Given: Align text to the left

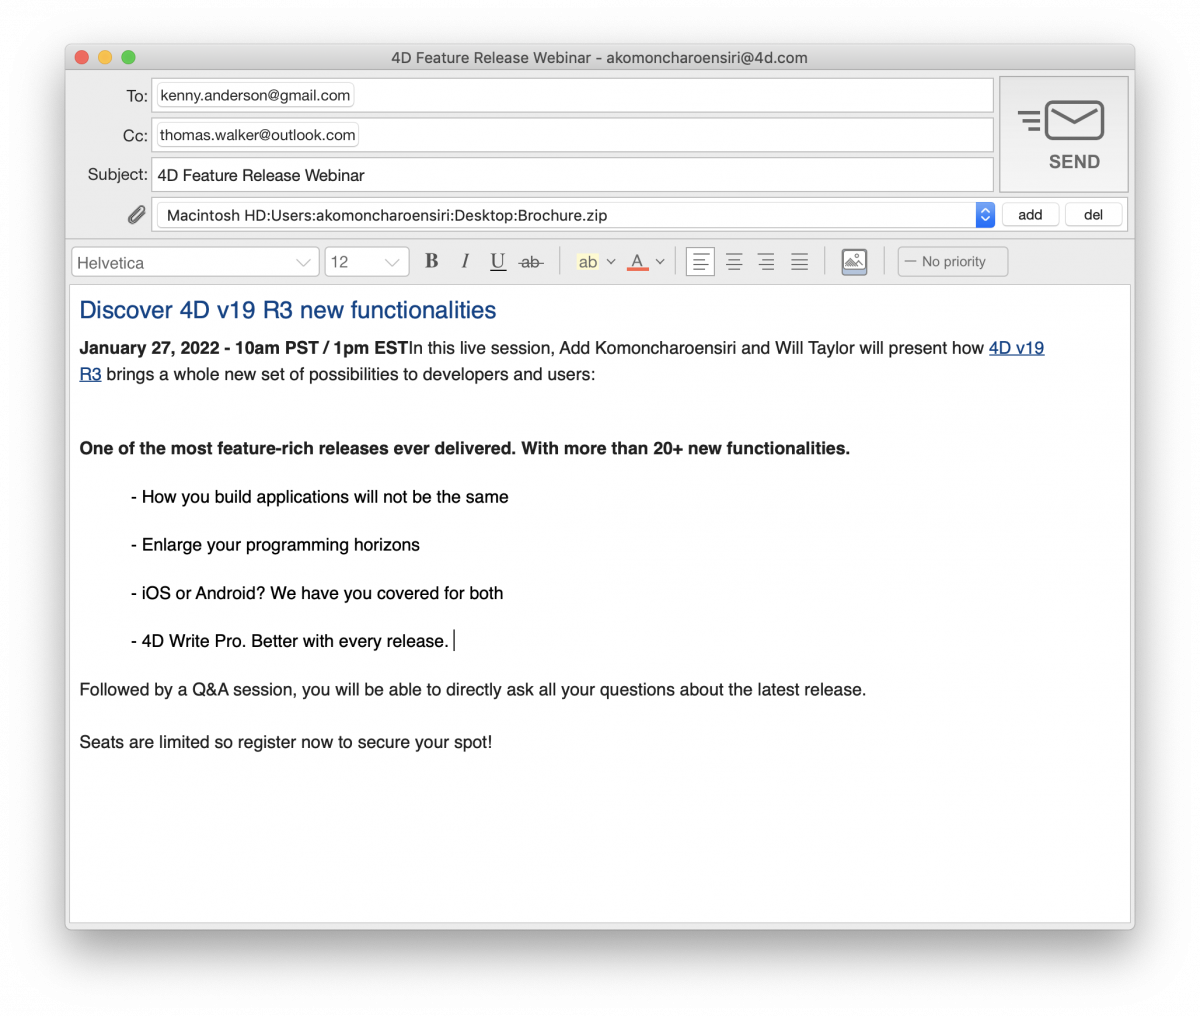Looking at the screenshot, I should coord(701,262).
